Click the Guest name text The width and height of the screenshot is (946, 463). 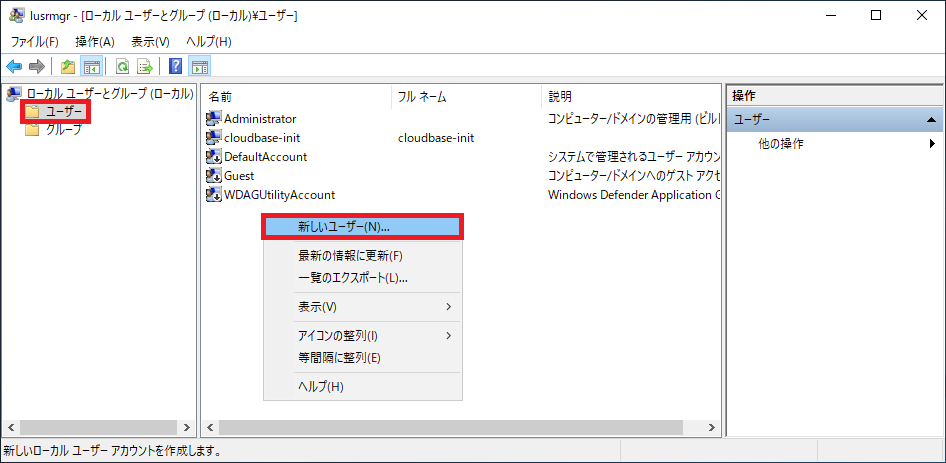239,176
